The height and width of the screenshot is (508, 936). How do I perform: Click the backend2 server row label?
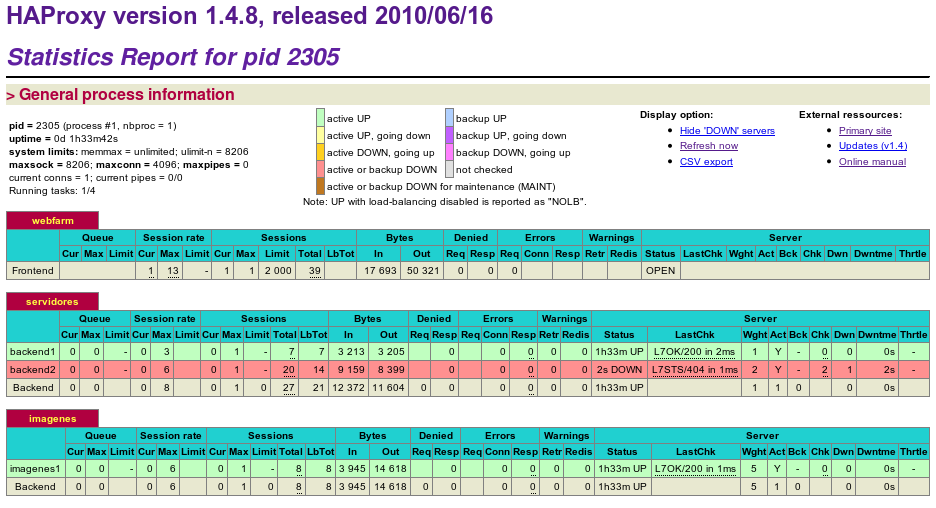[x=33, y=370]
